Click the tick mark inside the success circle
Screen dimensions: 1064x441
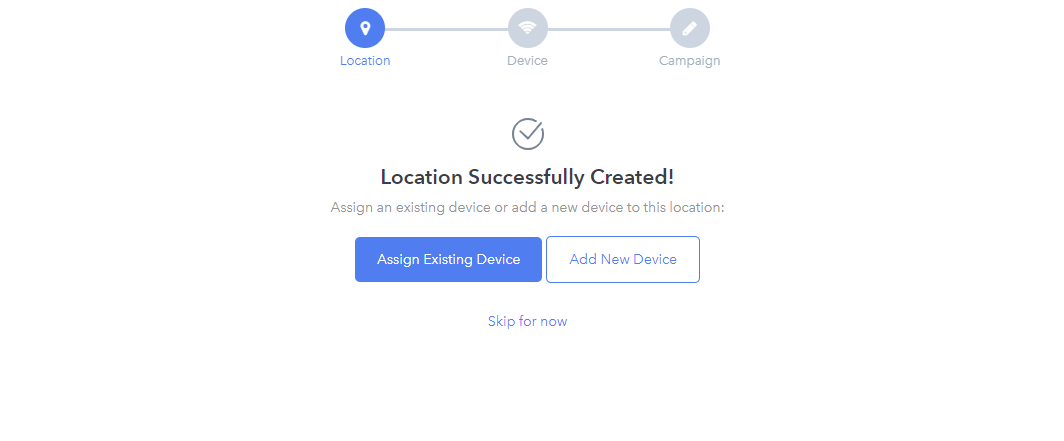point(531,130)
